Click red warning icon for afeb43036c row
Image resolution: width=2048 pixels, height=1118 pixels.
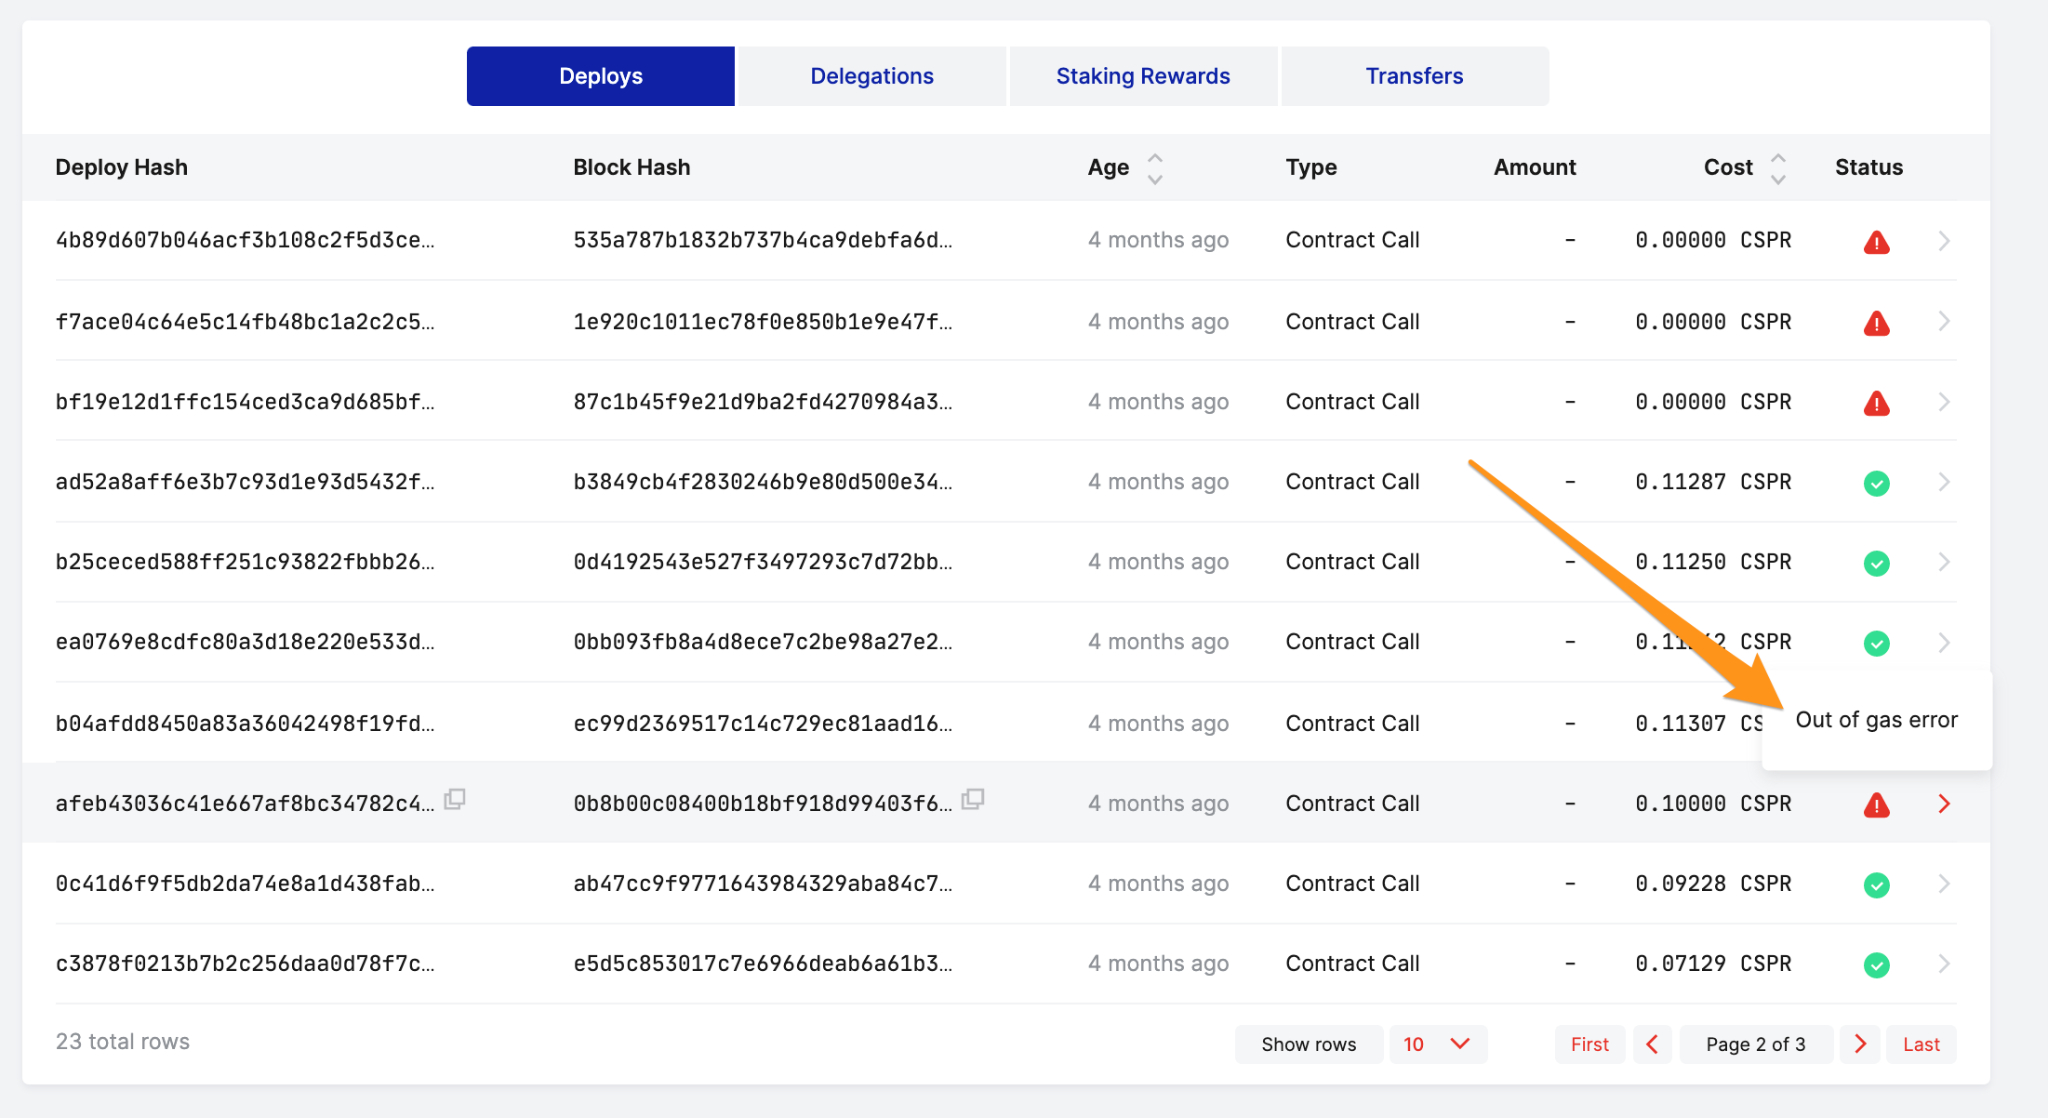coord(1876,805)
